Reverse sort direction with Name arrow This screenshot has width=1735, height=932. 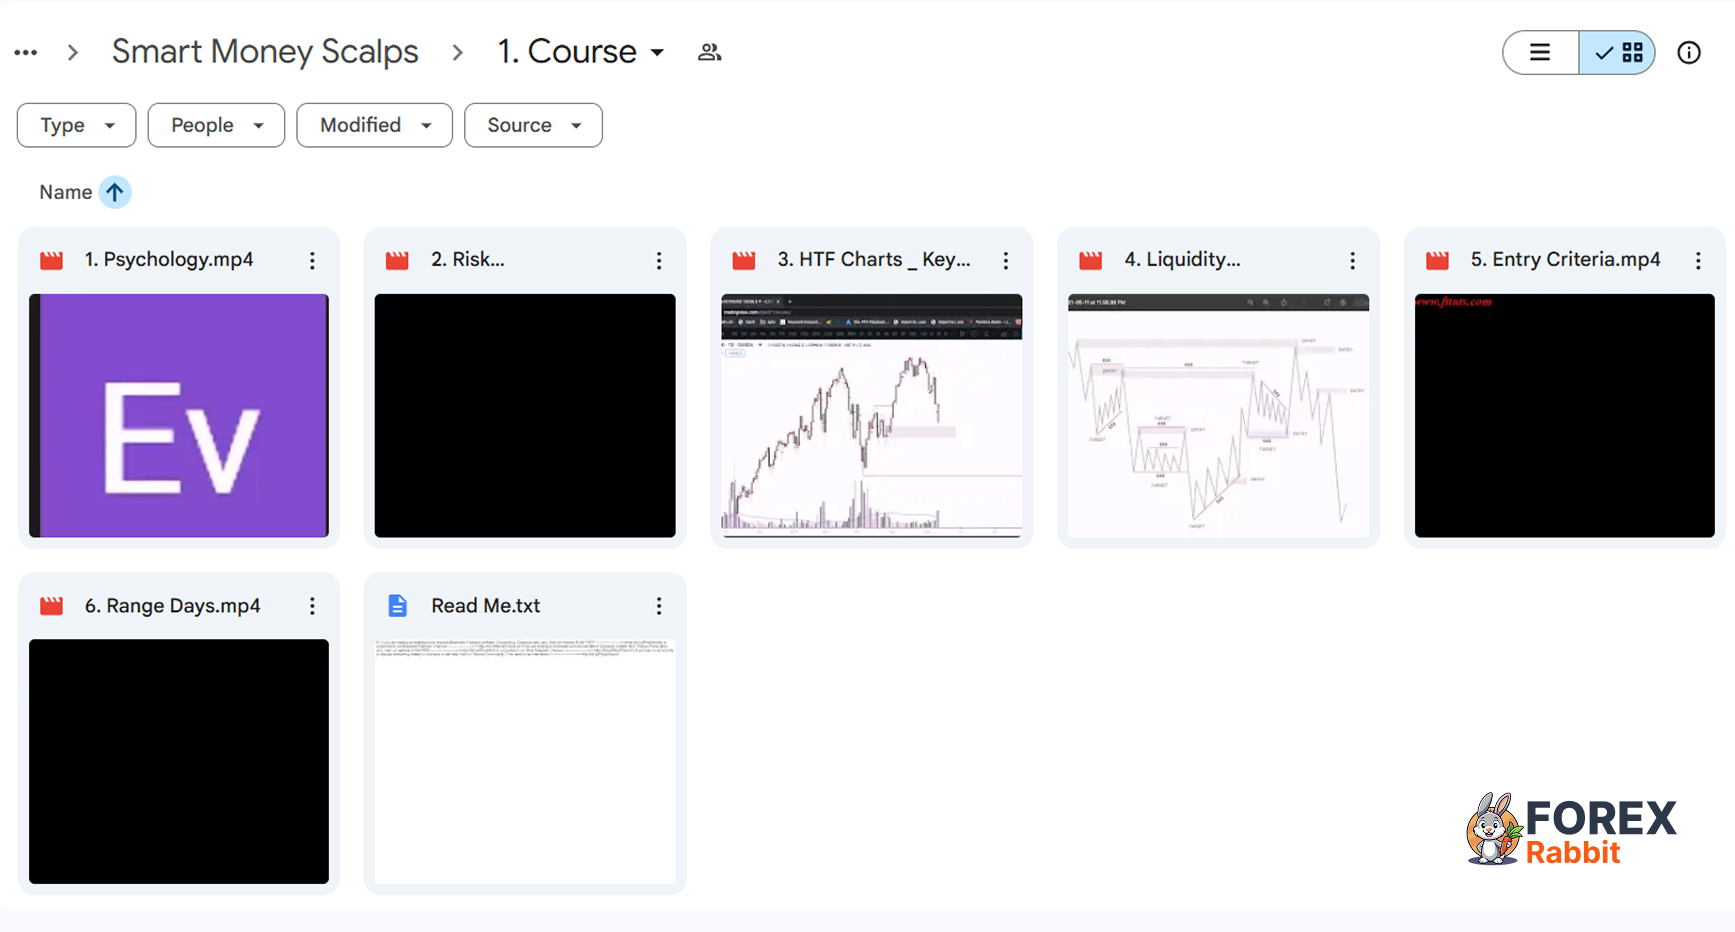[x=115, y=192]
